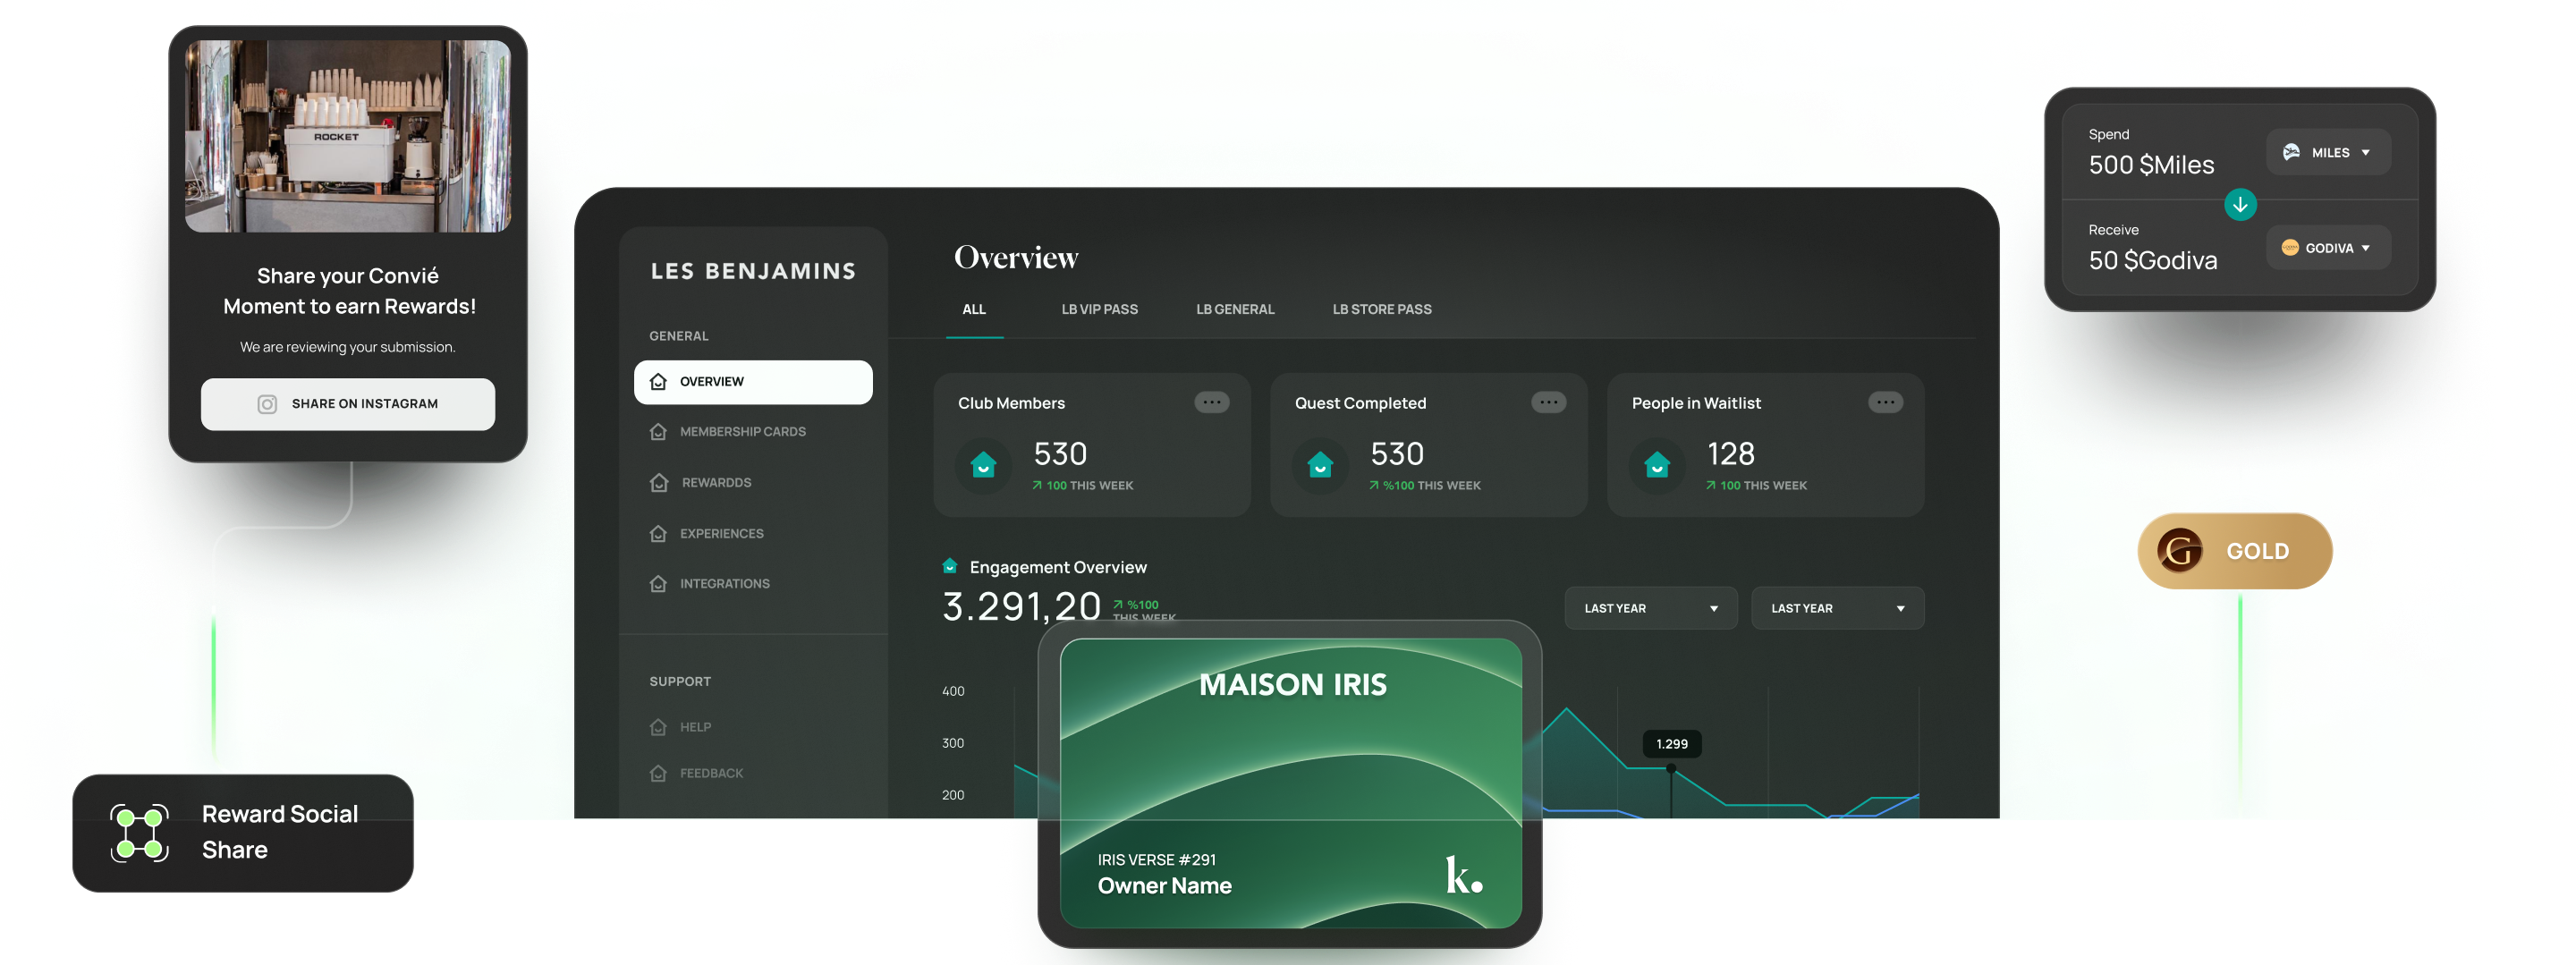2576x965 pixels.
Task: Expand the MILES currency dropdown
Action: tap(2328, 153)
